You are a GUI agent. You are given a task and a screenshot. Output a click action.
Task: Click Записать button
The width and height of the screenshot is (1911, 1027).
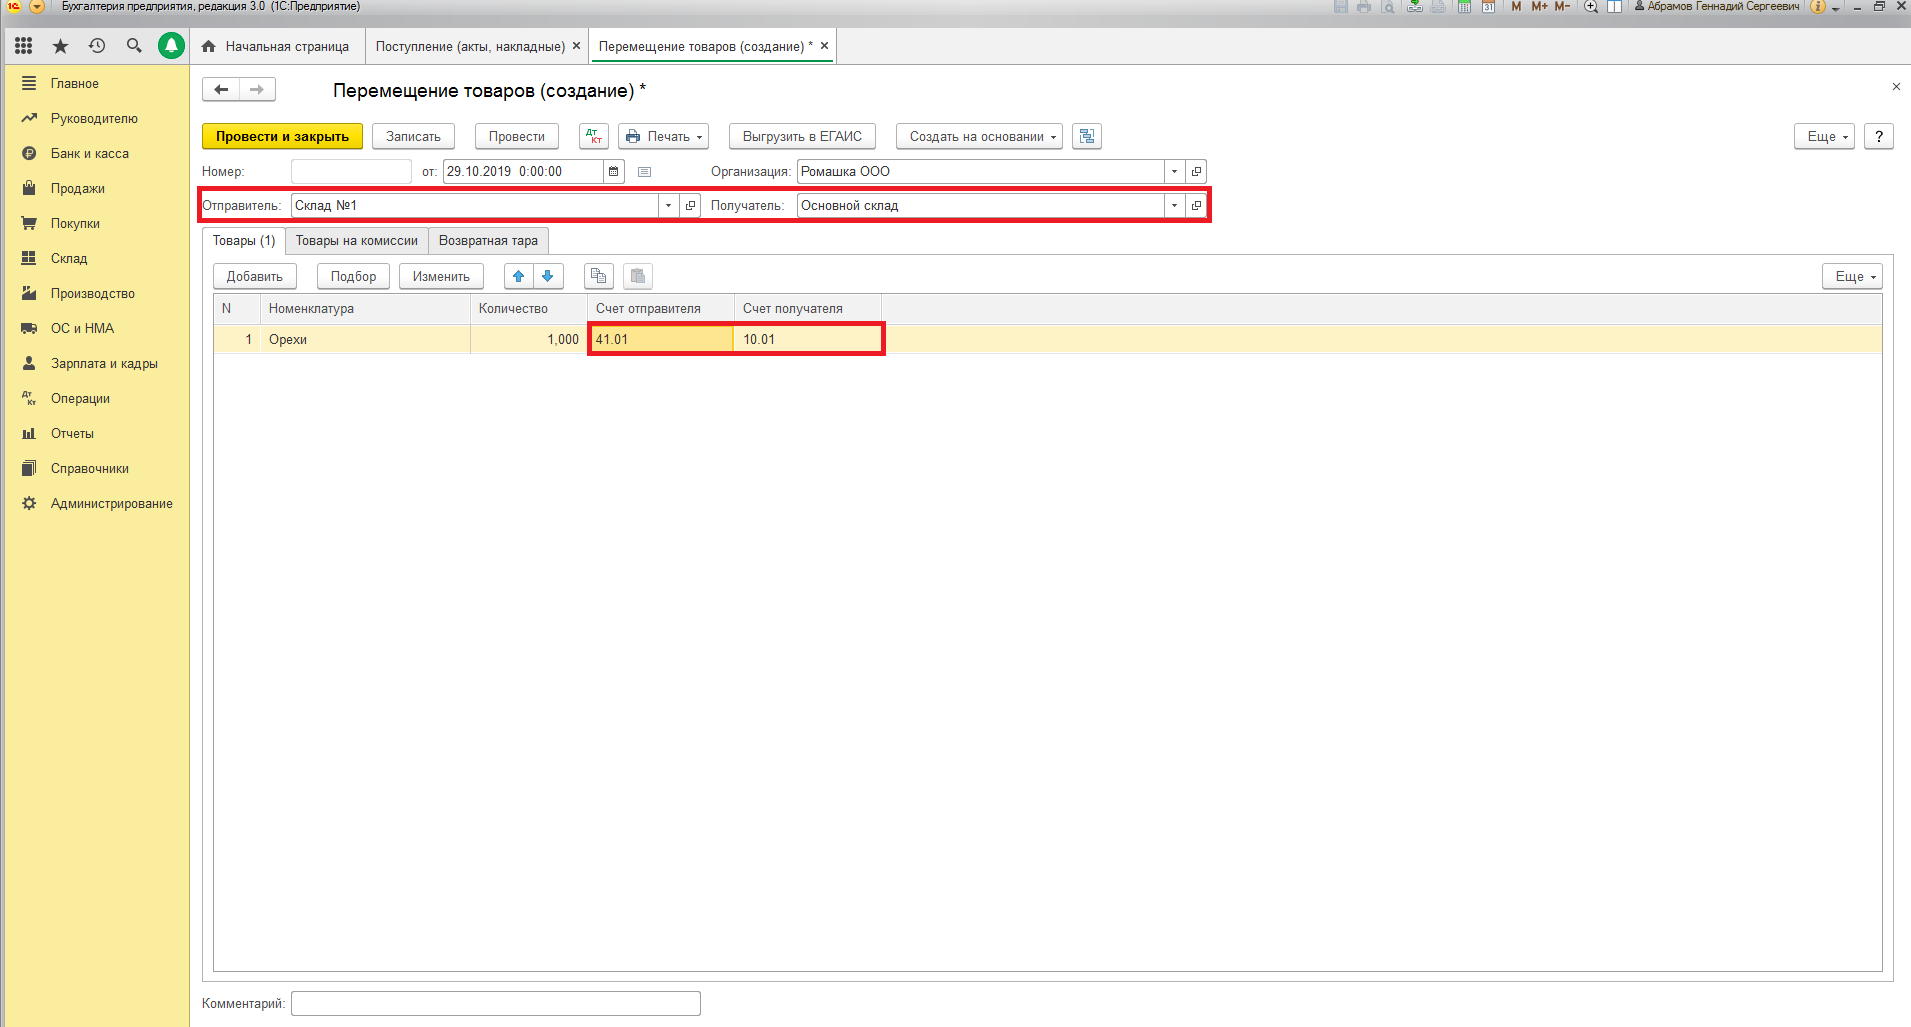pos(413,137)
